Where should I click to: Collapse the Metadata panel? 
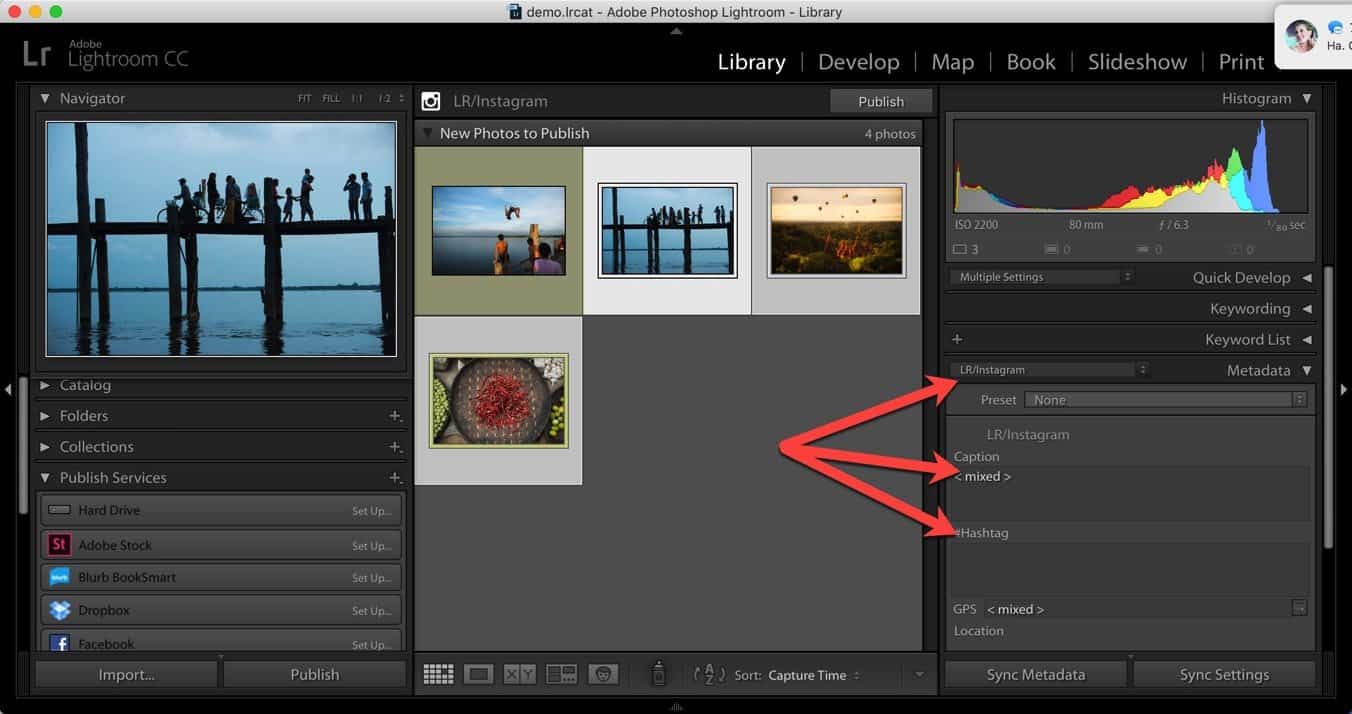(x=1307, y=371)
